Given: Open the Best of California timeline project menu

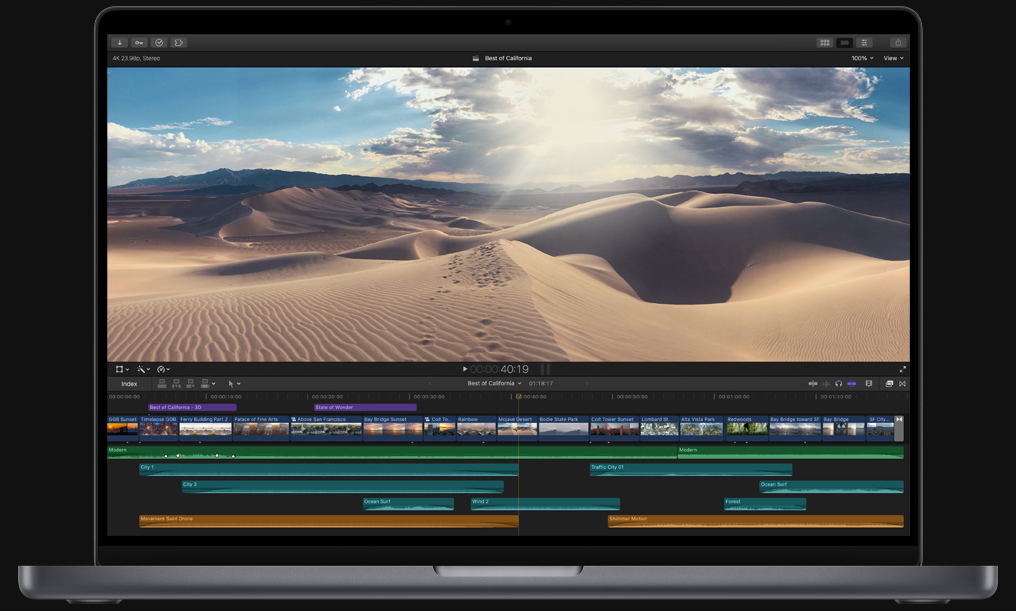Looking at the screenshot, I should point(494,384).
